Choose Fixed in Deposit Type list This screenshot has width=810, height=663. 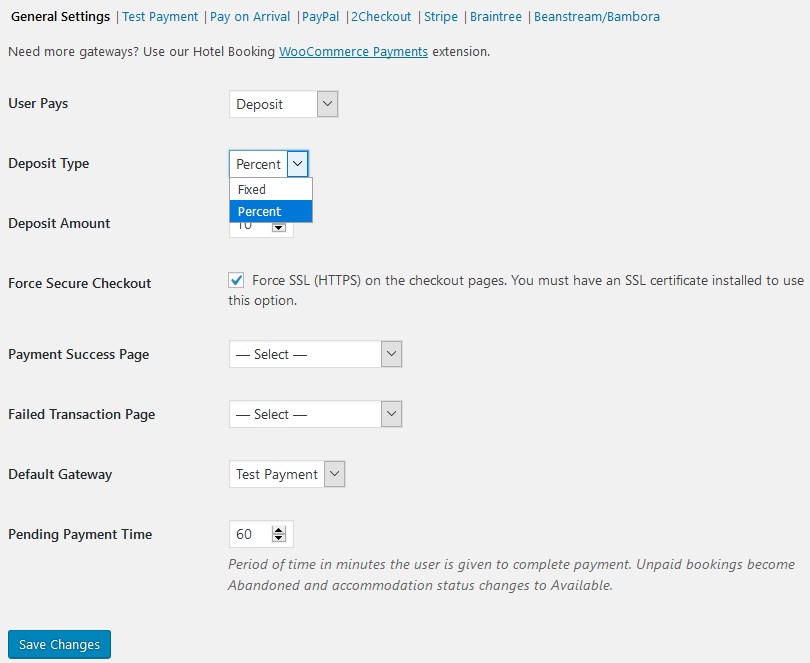coord(271,189)
